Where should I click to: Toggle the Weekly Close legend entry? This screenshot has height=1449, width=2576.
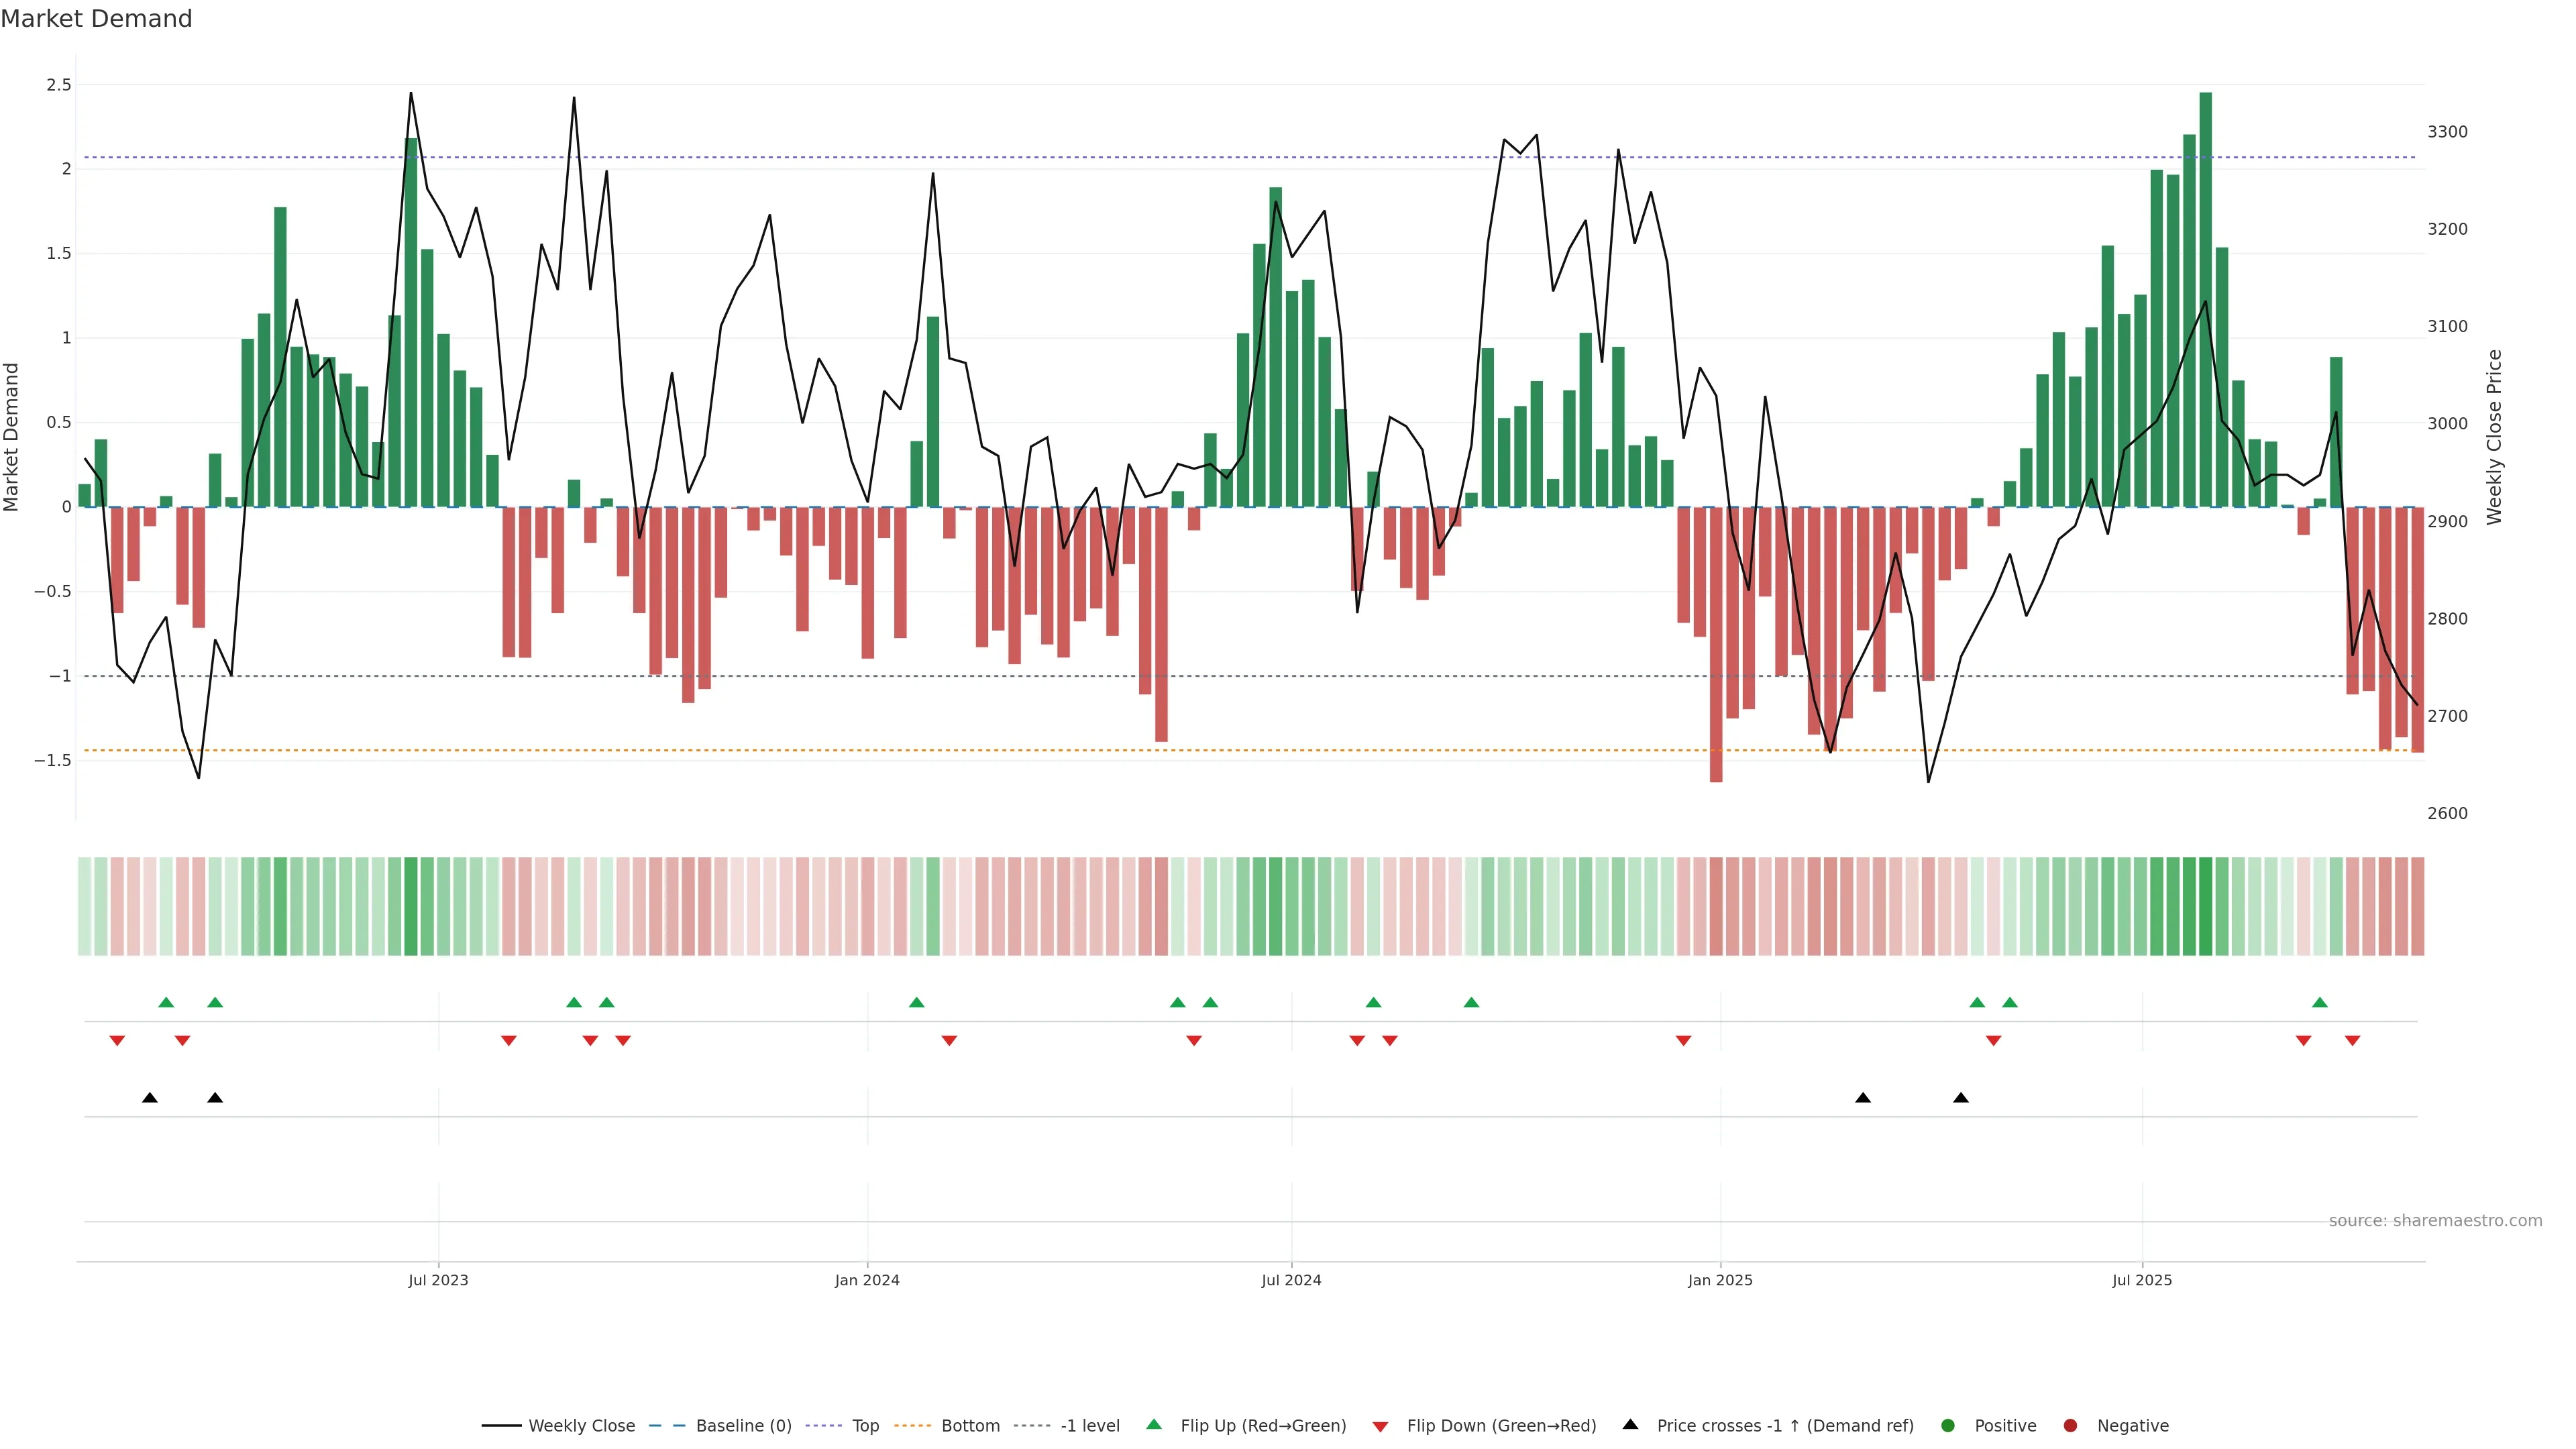tap(581, 1425)
